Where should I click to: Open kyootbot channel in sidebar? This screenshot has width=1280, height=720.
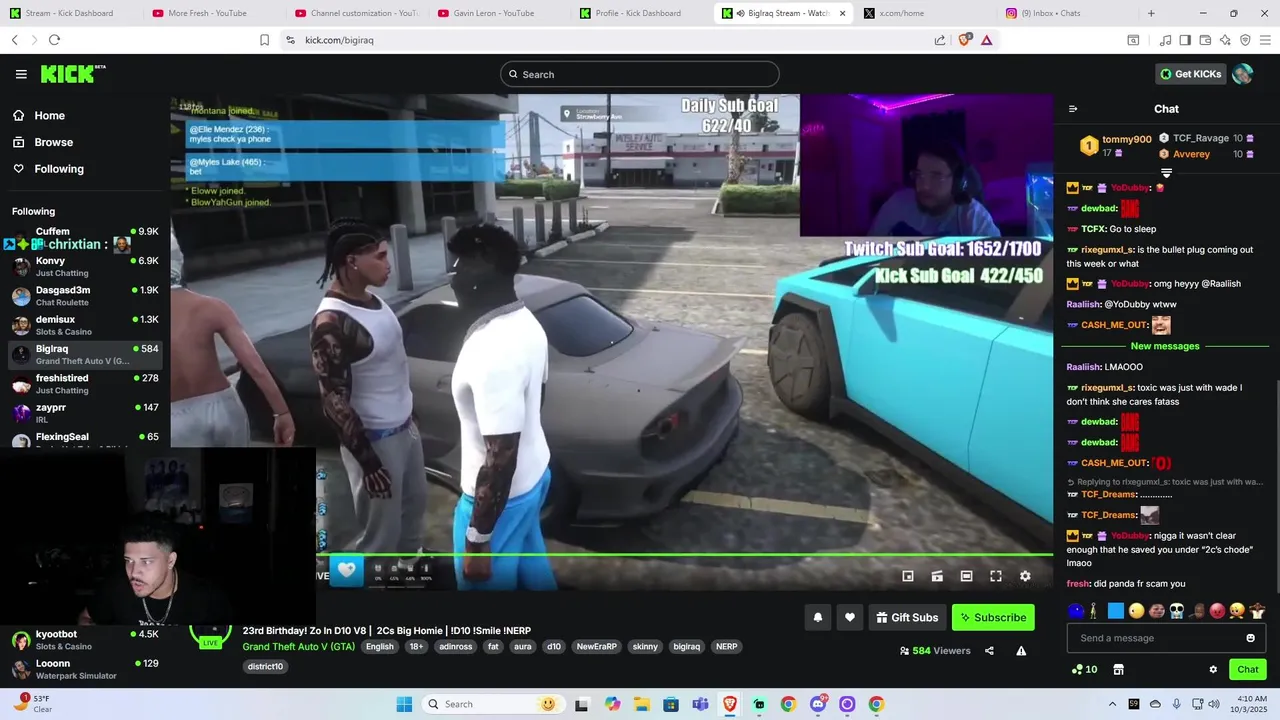(84, 640)
